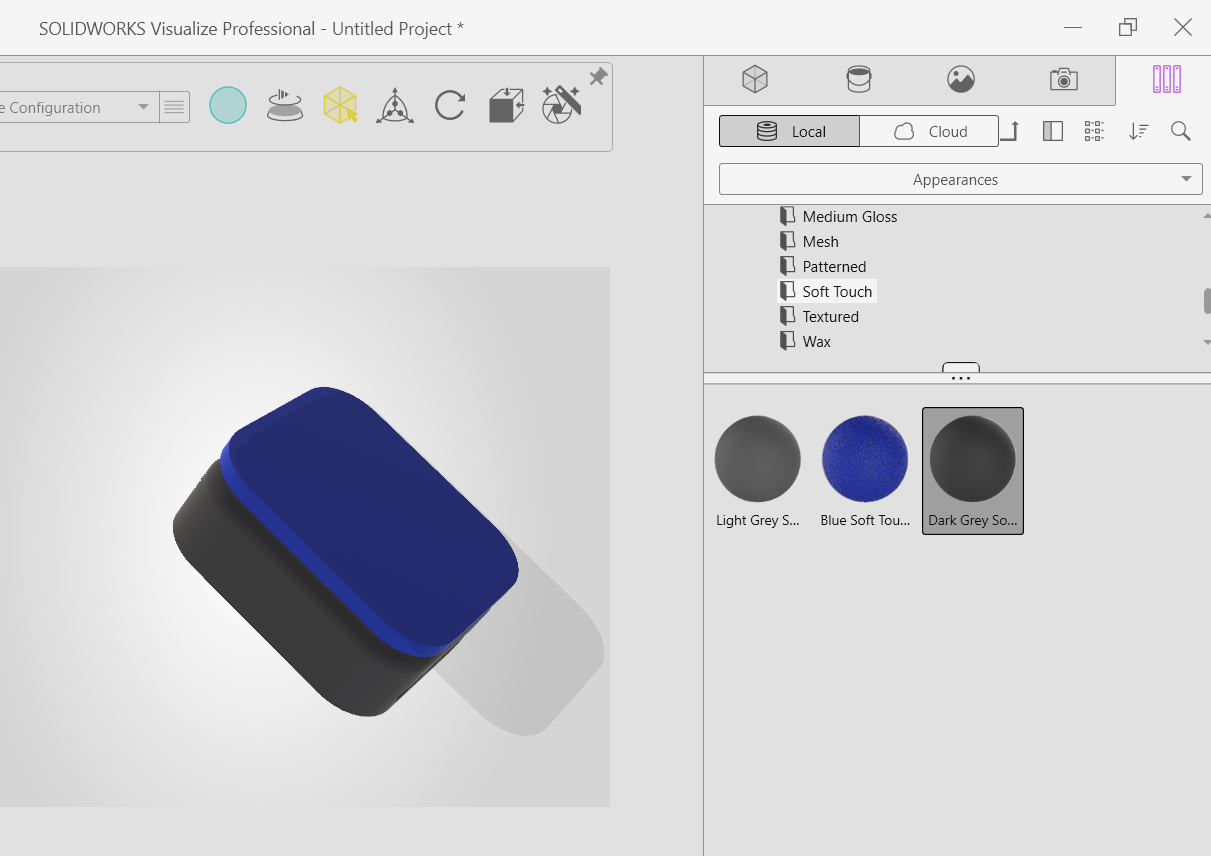Screen dimensions: 1211x856
Task: Open the sort order options icon
Action: pyautogui.click(x=1138, y=131)
